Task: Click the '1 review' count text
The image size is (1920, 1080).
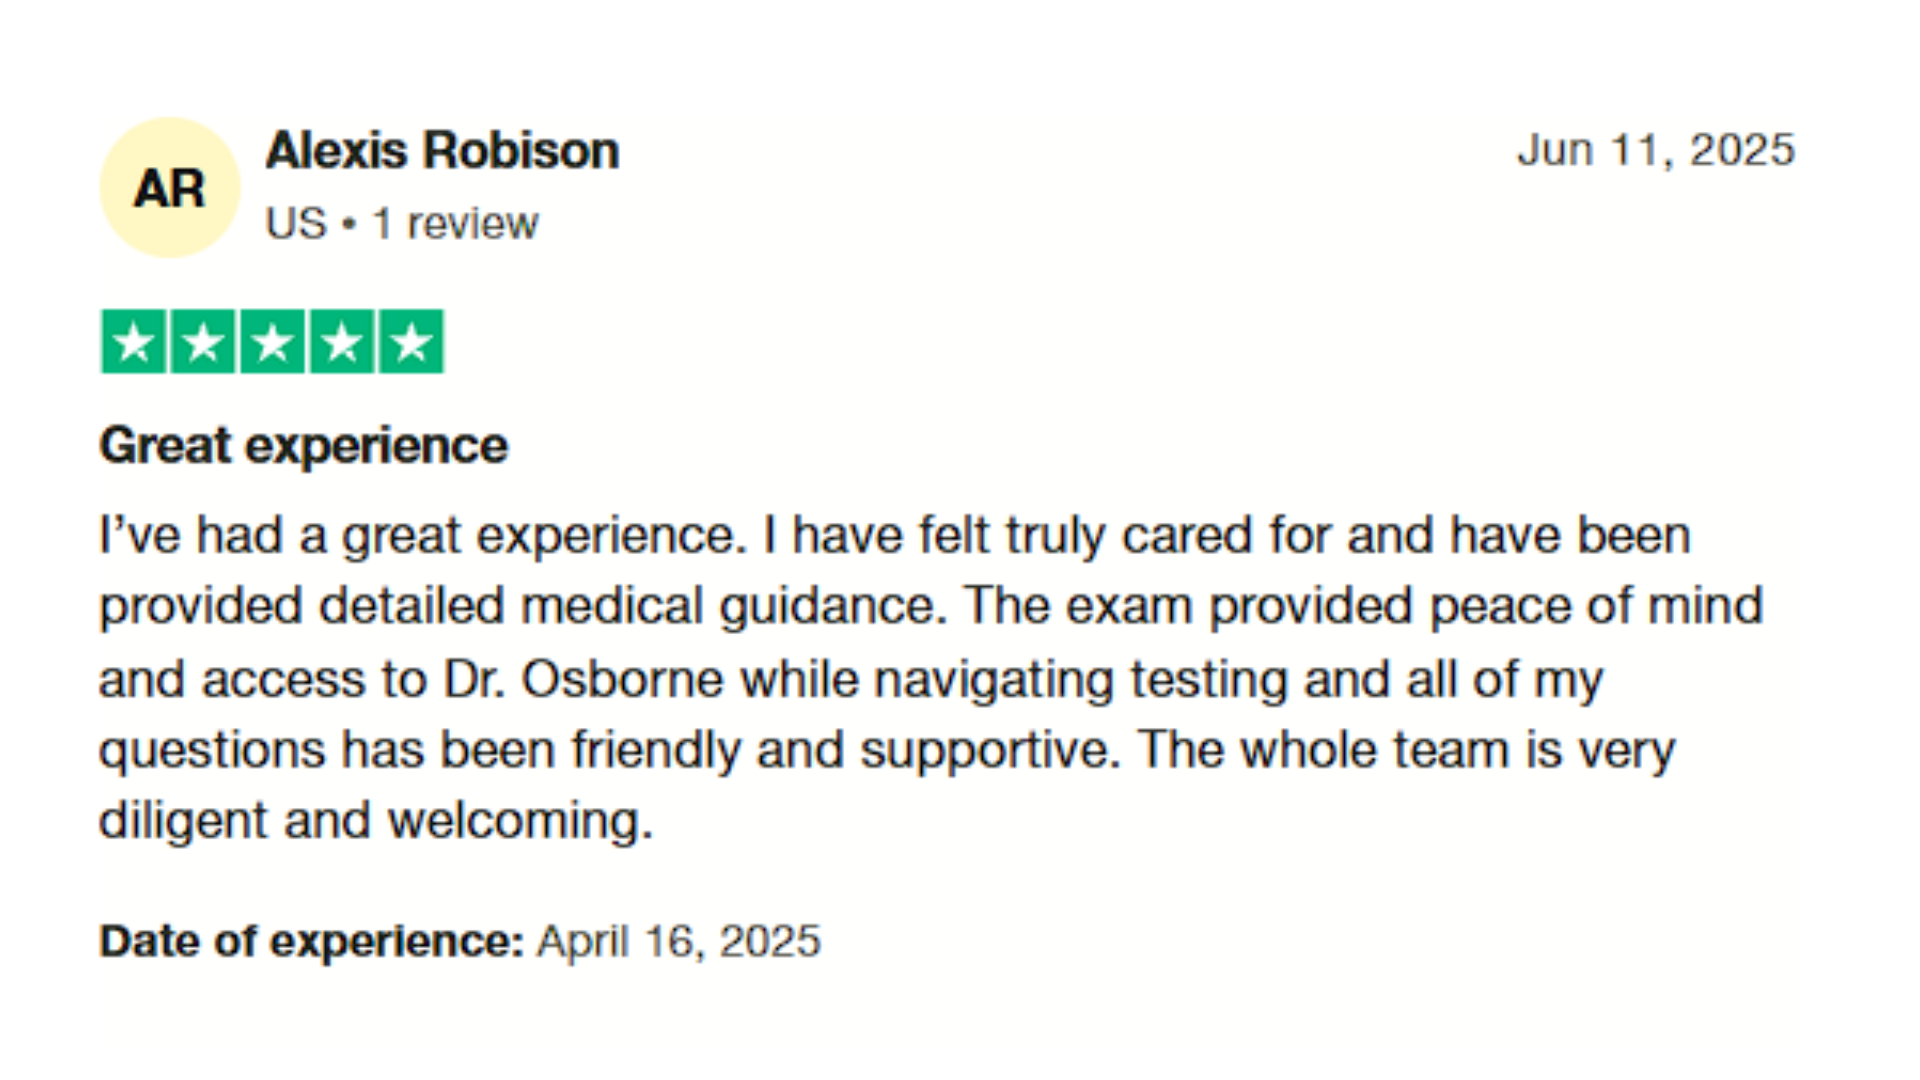Action: pyautogui.click(x=455, y=224)
